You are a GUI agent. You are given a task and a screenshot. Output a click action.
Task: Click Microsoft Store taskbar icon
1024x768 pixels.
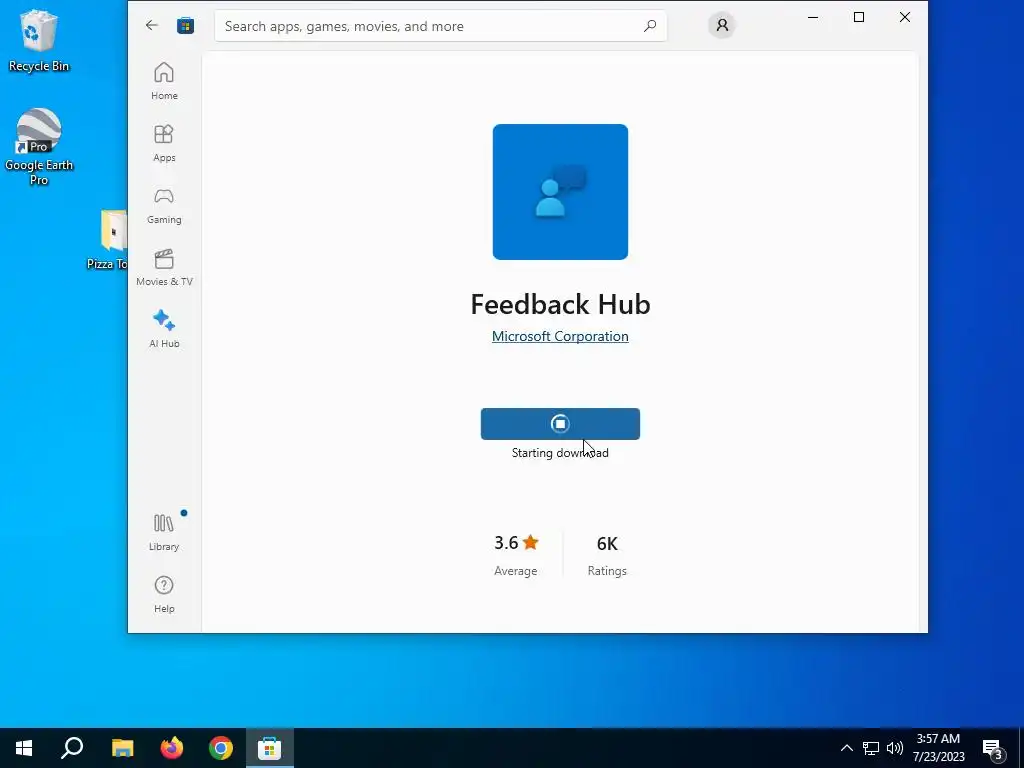coord(270,748)
